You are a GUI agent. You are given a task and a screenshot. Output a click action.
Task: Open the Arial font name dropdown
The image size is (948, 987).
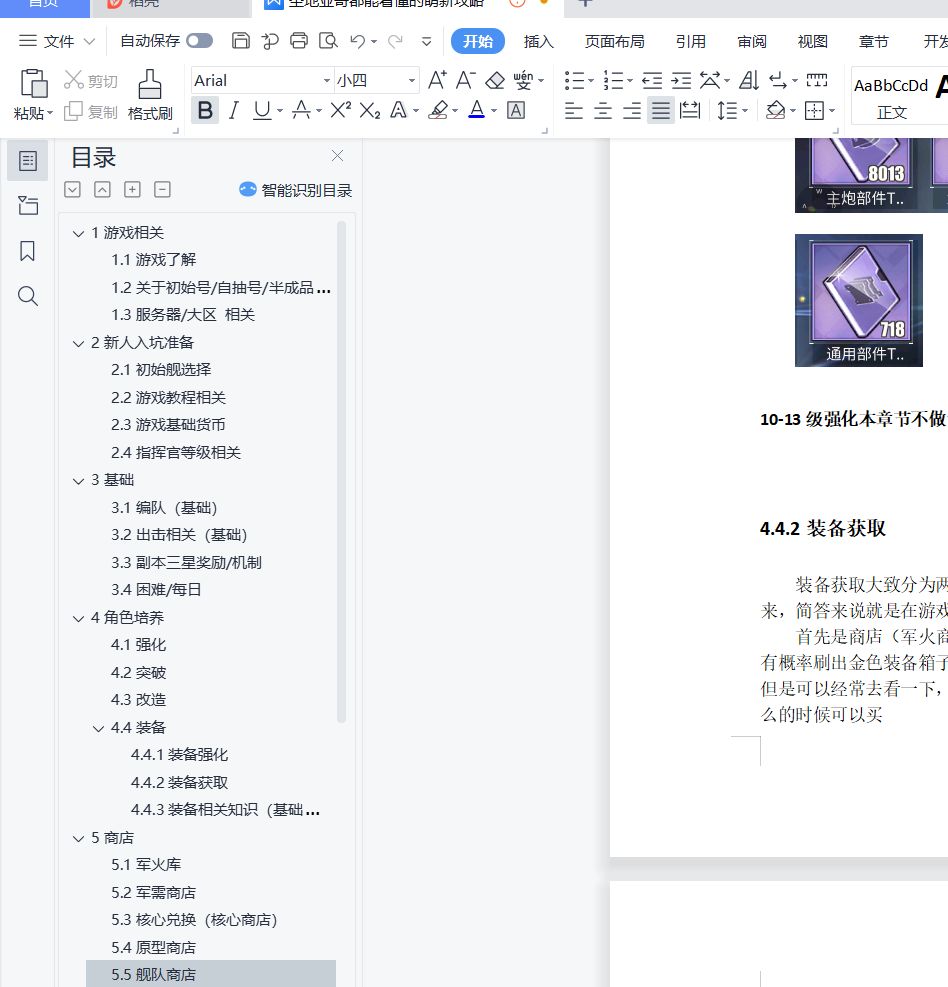click(x=327, y=80)
